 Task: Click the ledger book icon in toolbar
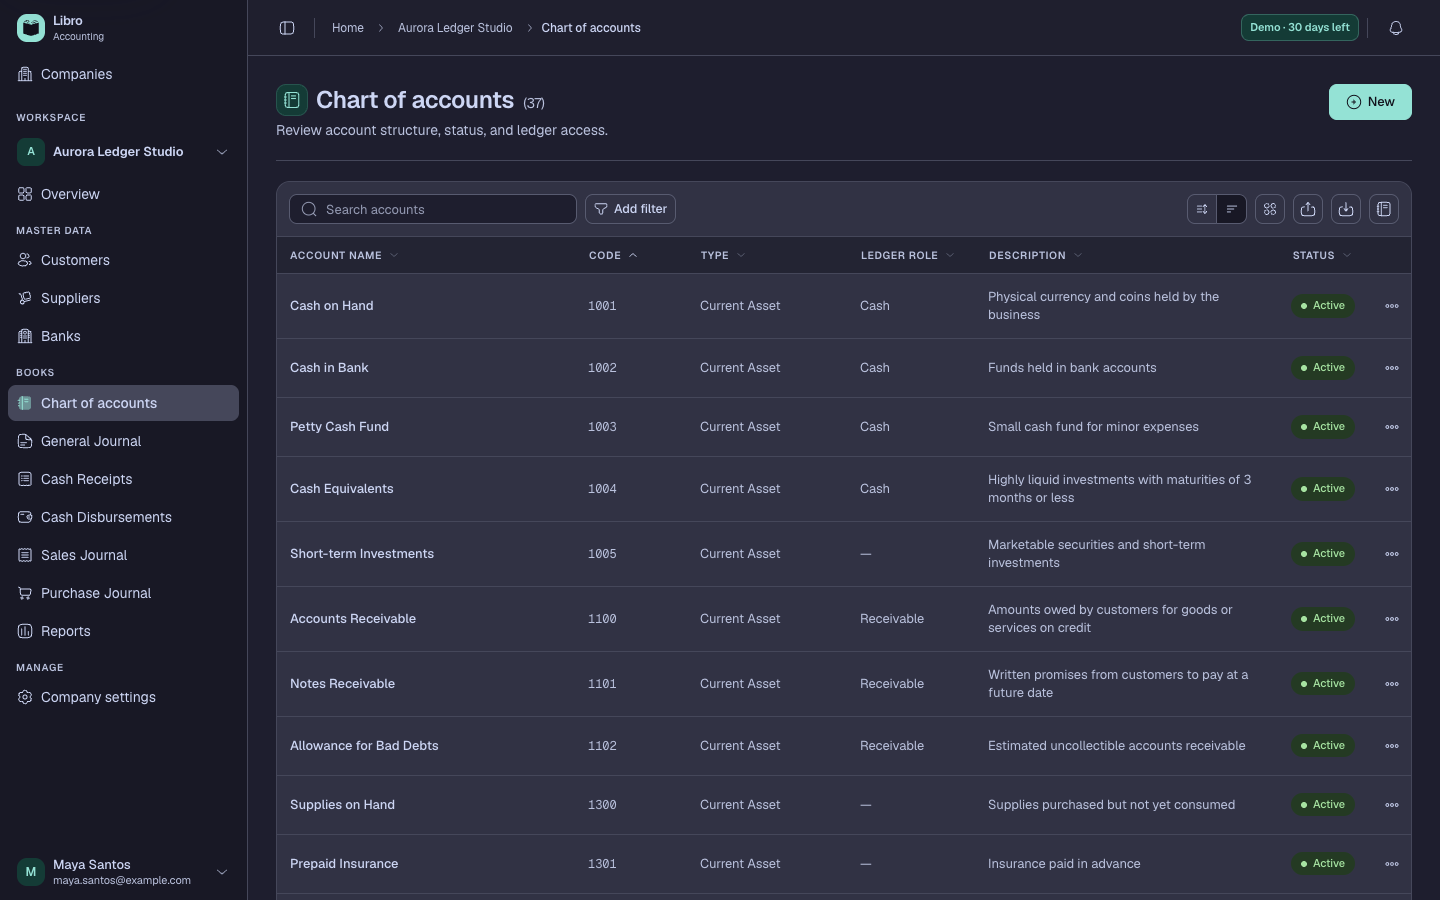[x=1384, y=209]
